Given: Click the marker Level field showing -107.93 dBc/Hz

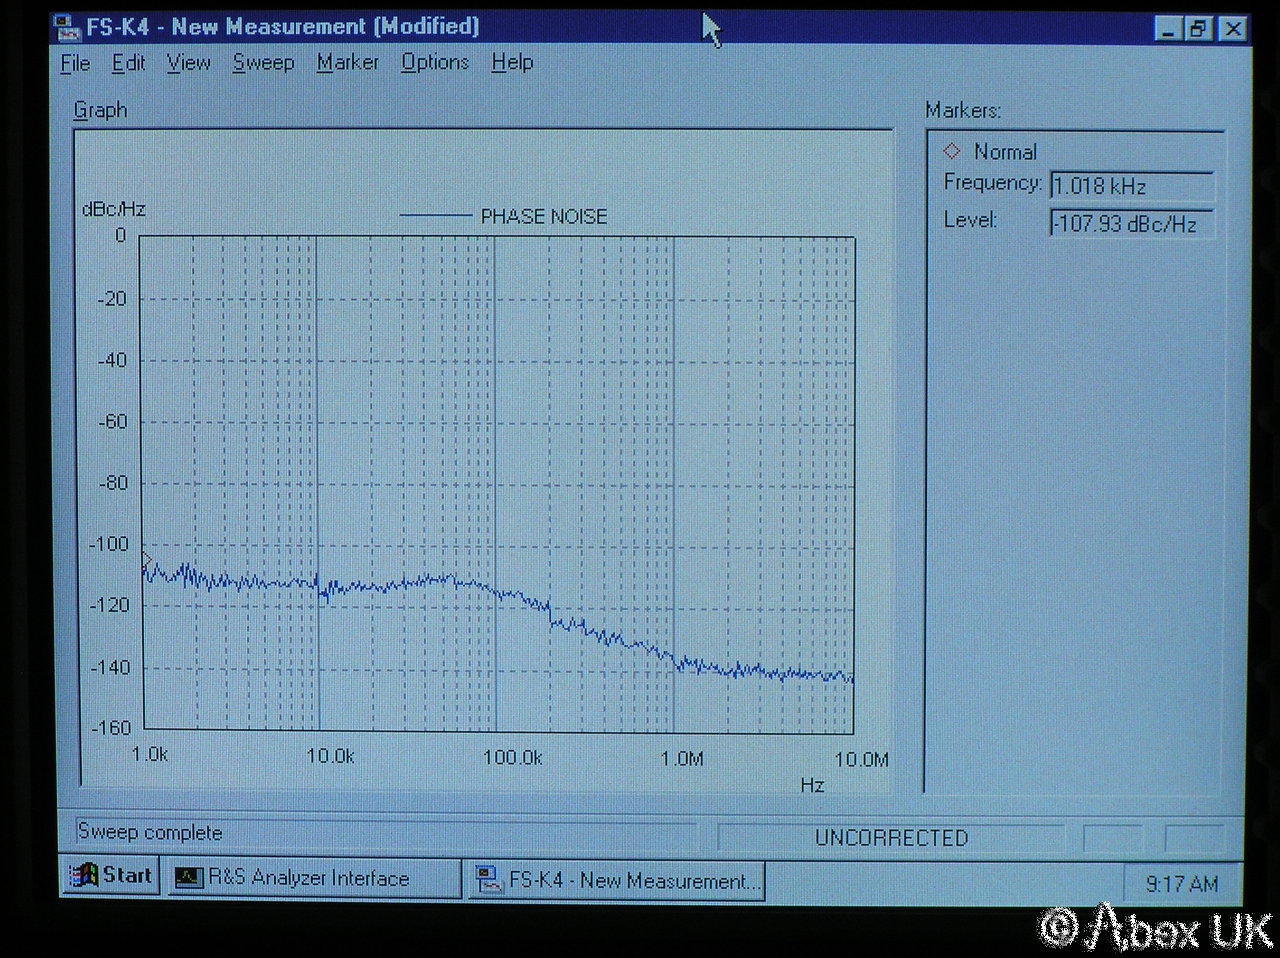Looking at the screenshot, I should click(1131, 224).
